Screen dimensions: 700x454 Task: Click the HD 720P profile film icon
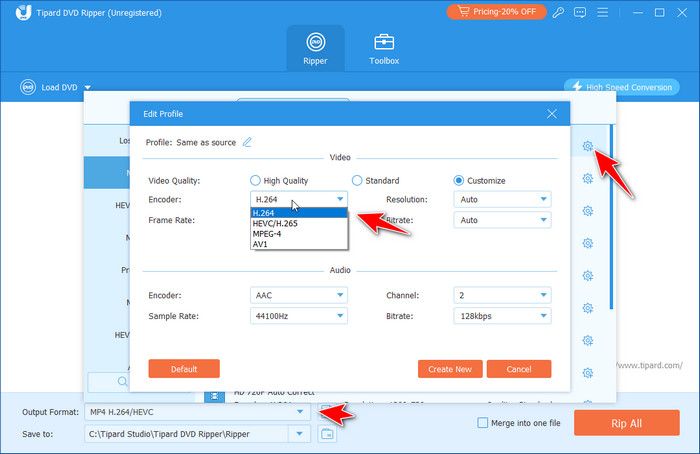[x=214, y=396]
